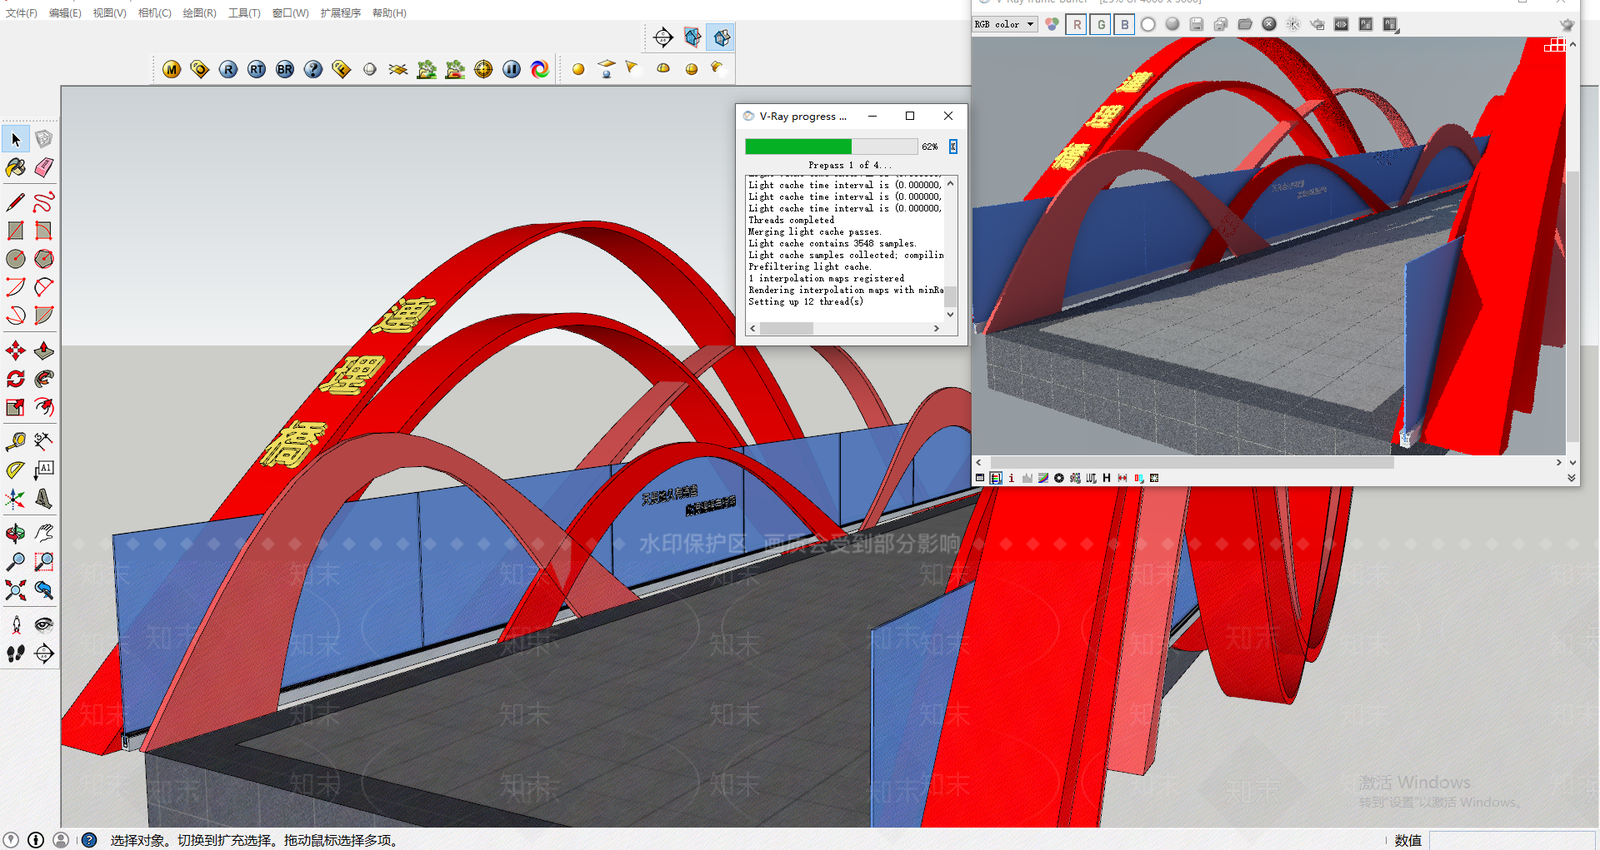The width and height of the screenshot is (1600, 850).
Task: Toggle red channel in frame buffer
Action: tap(1076, 24)
